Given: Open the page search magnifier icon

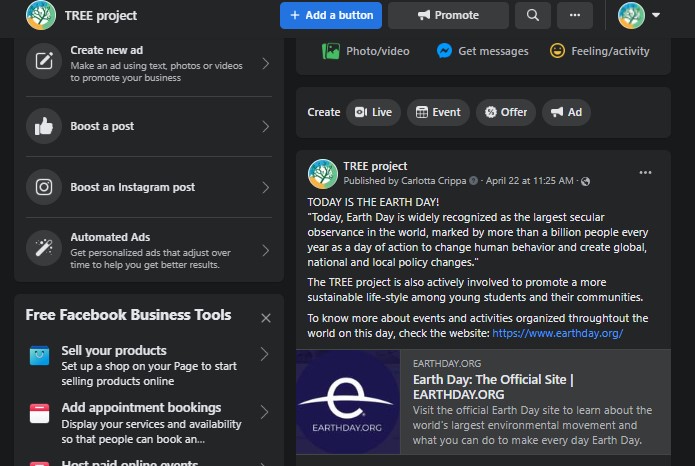Looking at the screenshot, I should click(533, 16).
